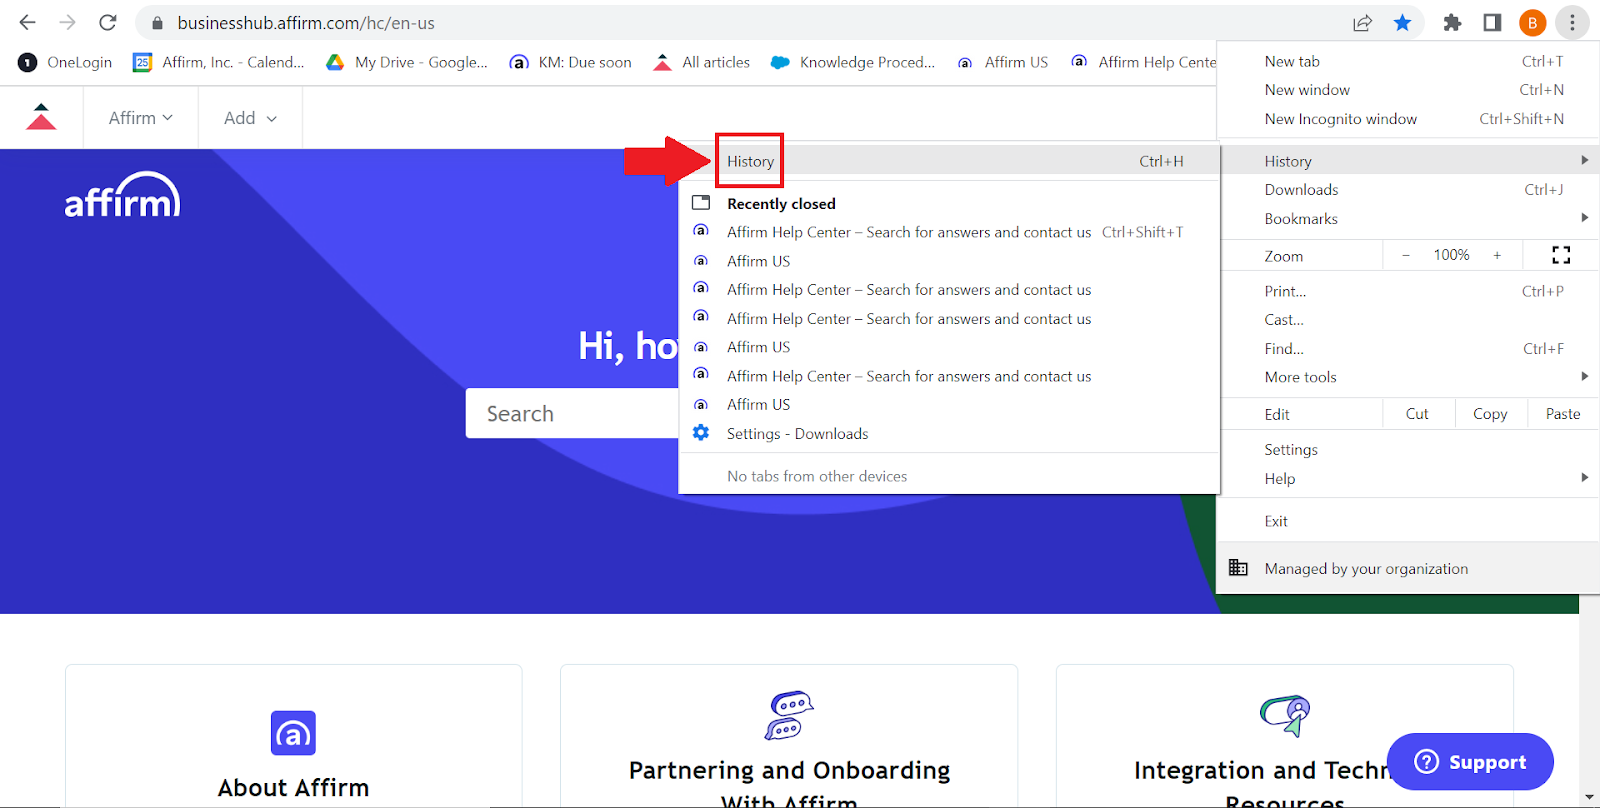Expand the History submenu in Chrome menu

pyautogui.click(x=1408, y=160)
